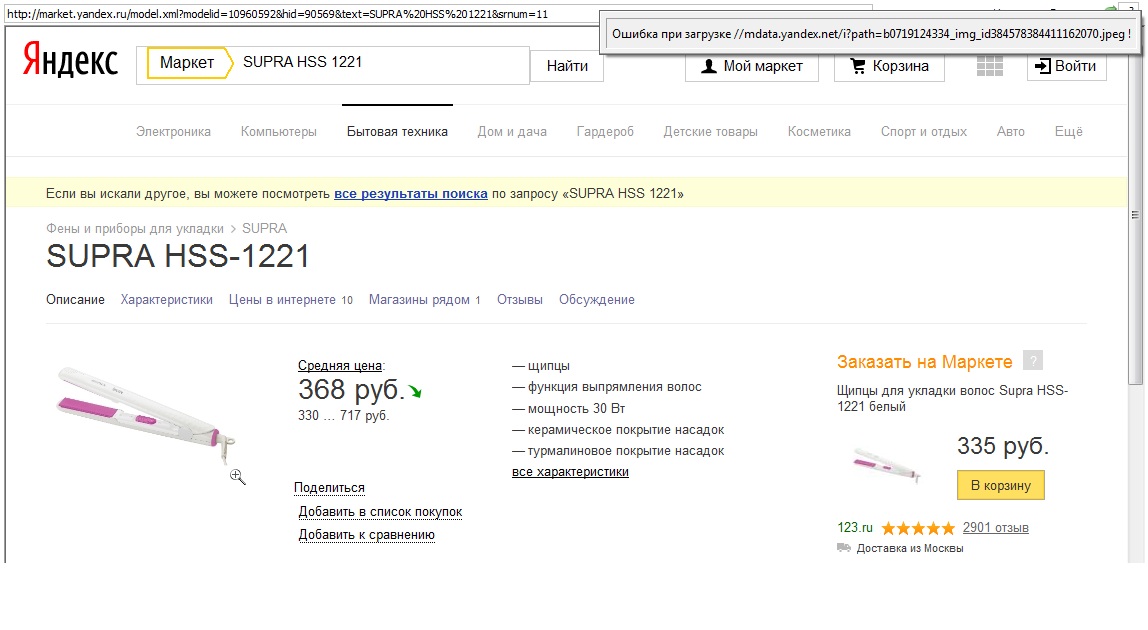Screen dimensions: 1148x630
Task: Click the image loading error tooltip
Action: pyautogui.click(x=870, y=34)
